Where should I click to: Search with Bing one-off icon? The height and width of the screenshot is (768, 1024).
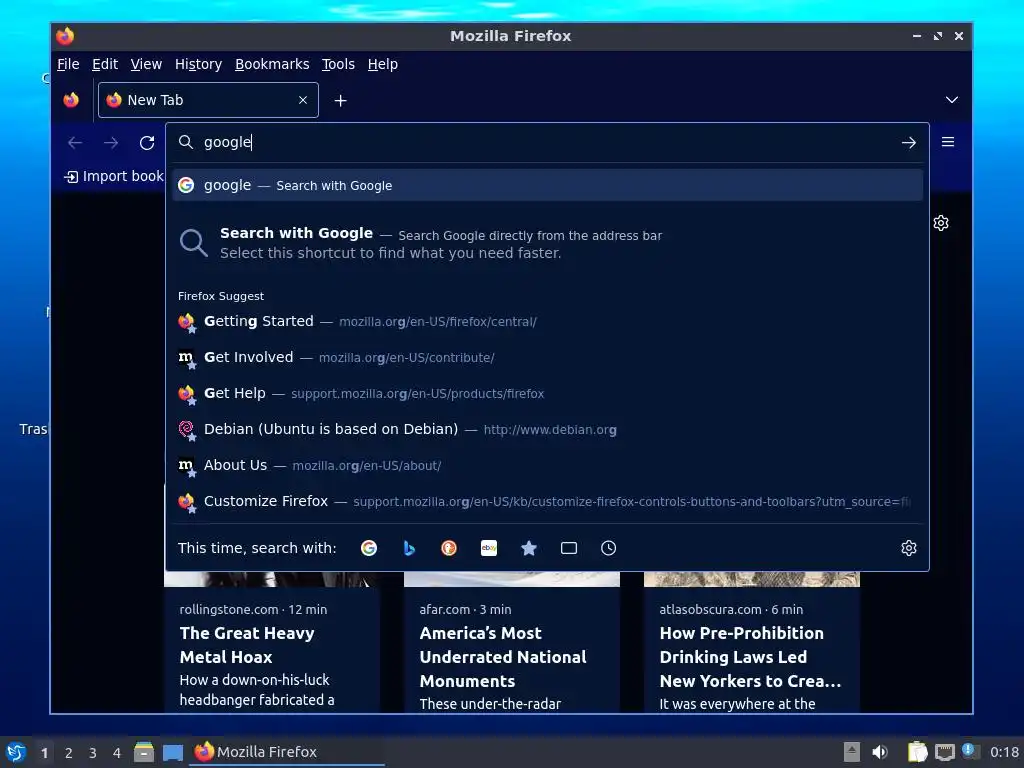tap(409, 548)
